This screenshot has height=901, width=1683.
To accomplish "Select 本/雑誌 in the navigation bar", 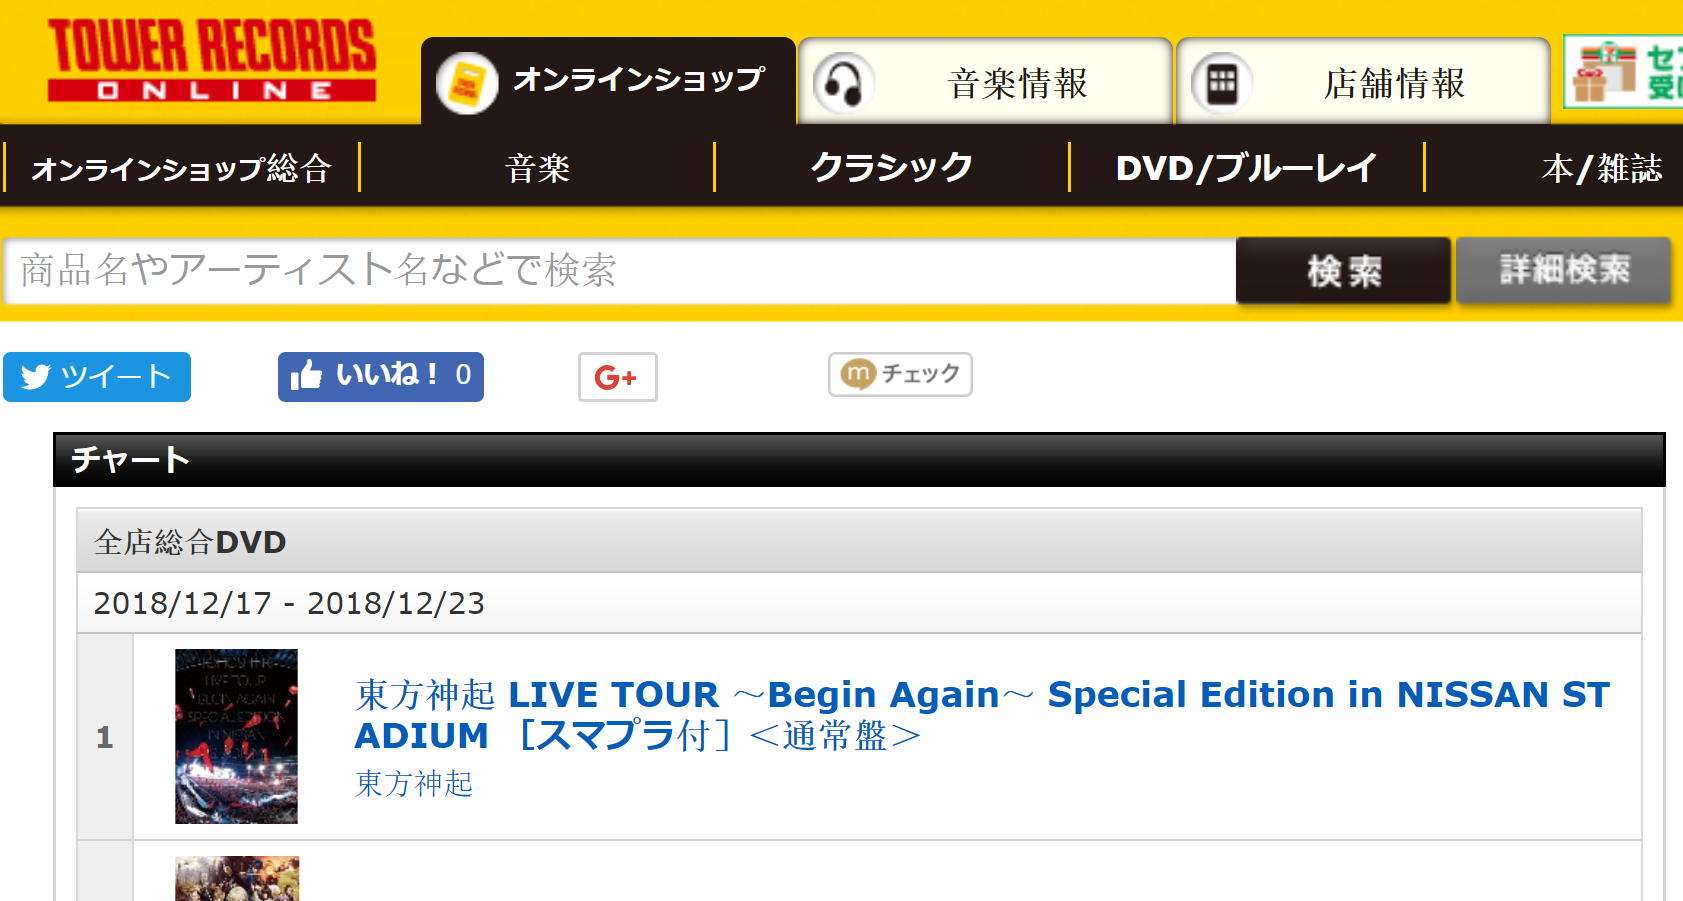I will pos(1601,168).
